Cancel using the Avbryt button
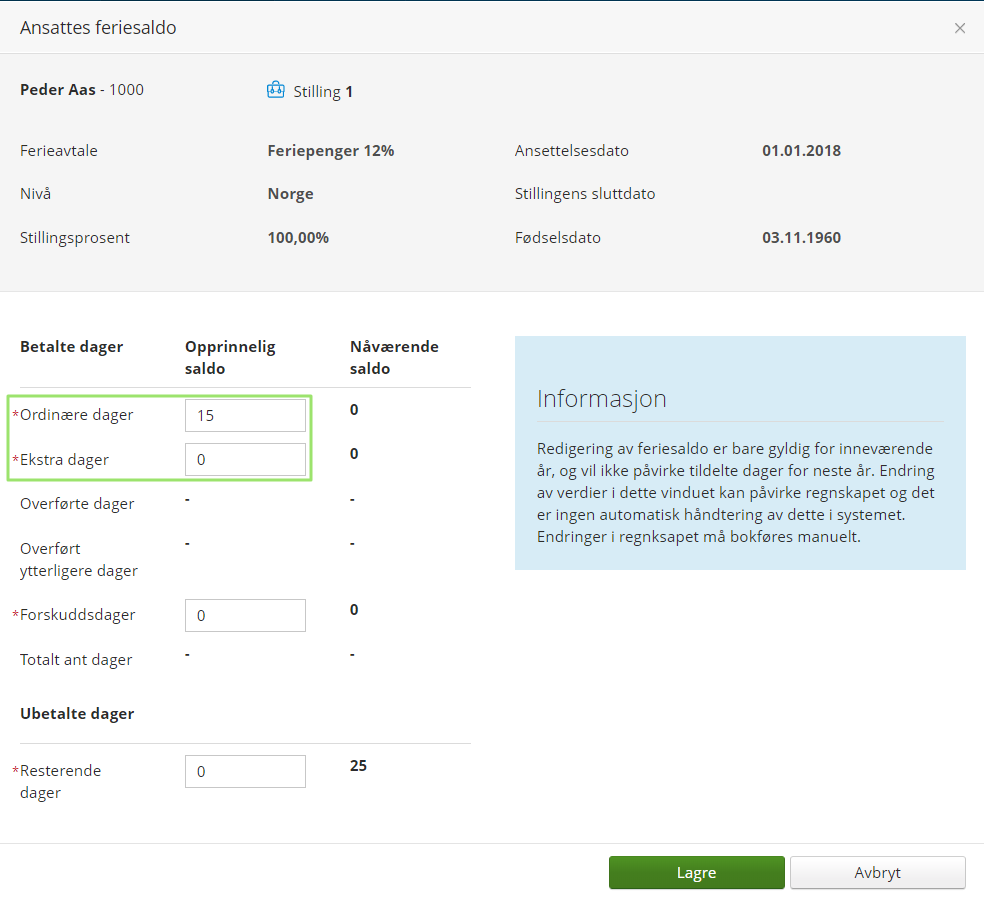The height and width of the screenshot is (897, 984). coord(877,872)
